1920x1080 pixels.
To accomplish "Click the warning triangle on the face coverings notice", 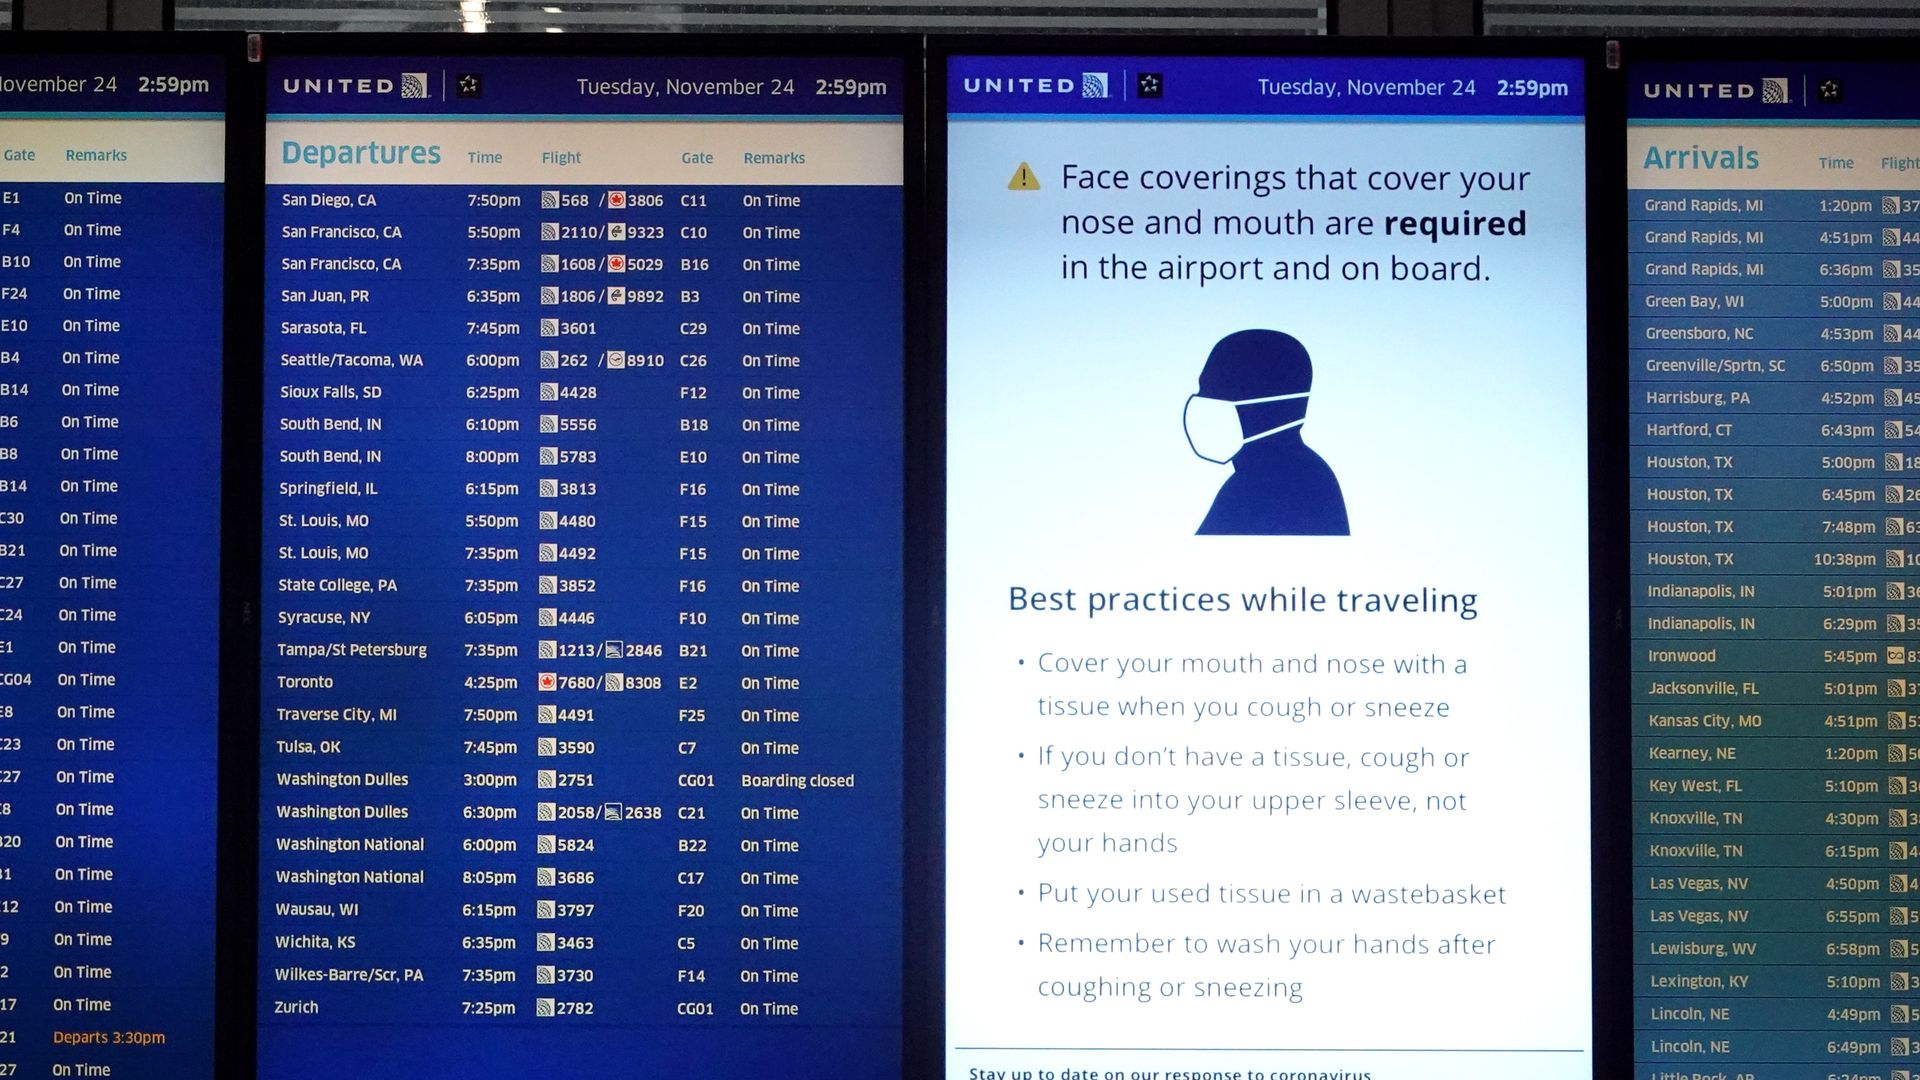I will tap(1022, 178).
